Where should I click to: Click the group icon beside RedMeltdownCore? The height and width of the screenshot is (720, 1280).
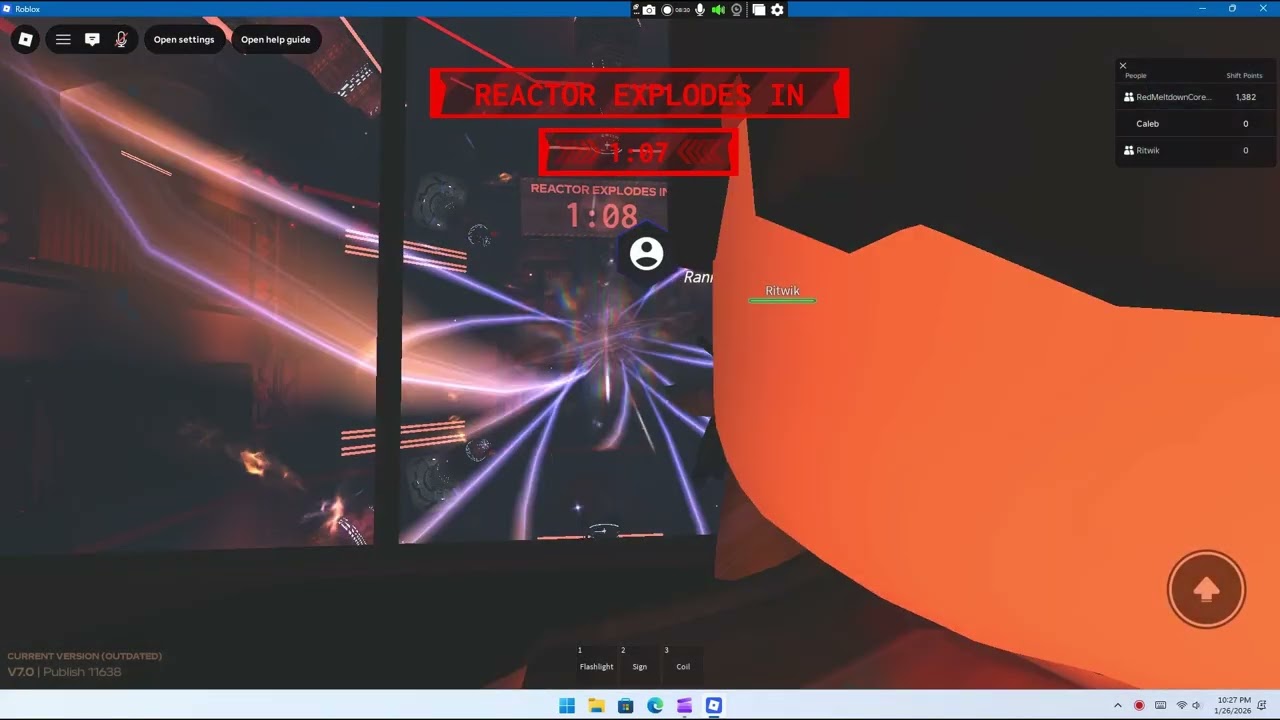(1129, 97)
